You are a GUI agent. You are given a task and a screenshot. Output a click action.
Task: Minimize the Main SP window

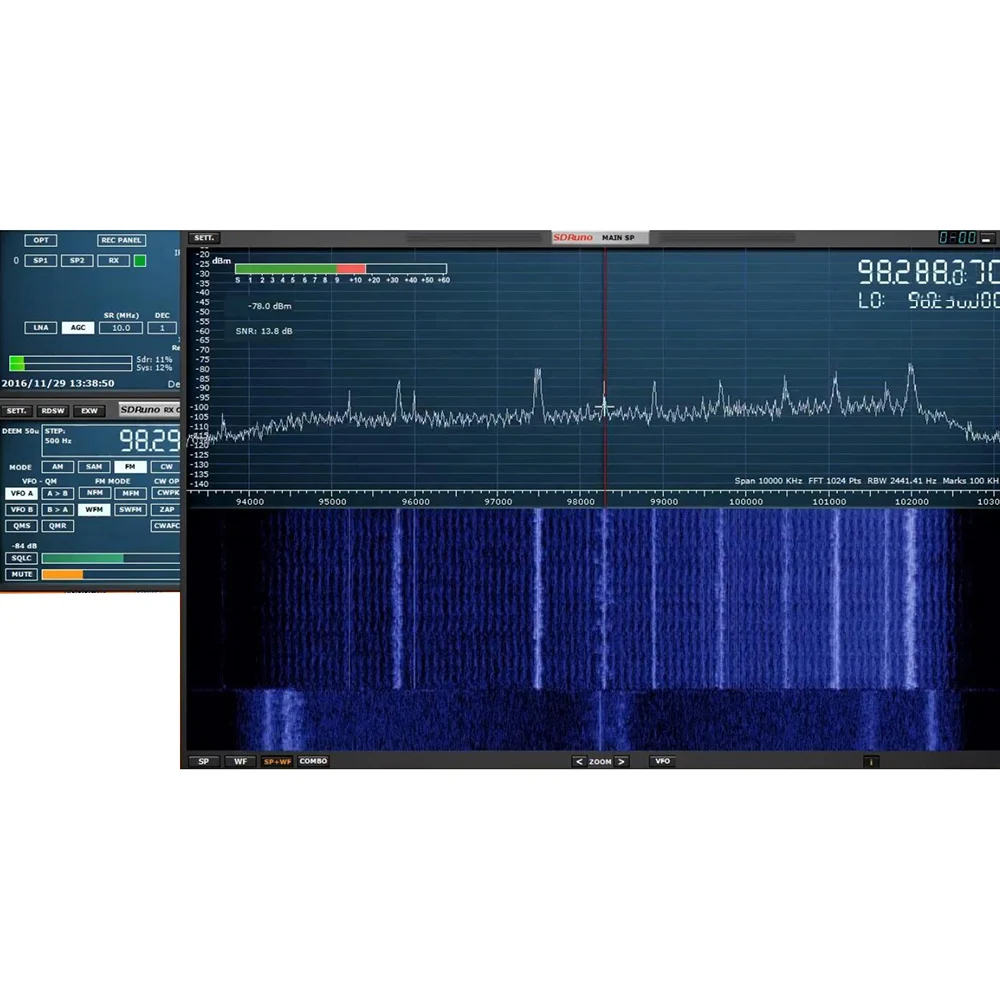[x=987, y=239]
